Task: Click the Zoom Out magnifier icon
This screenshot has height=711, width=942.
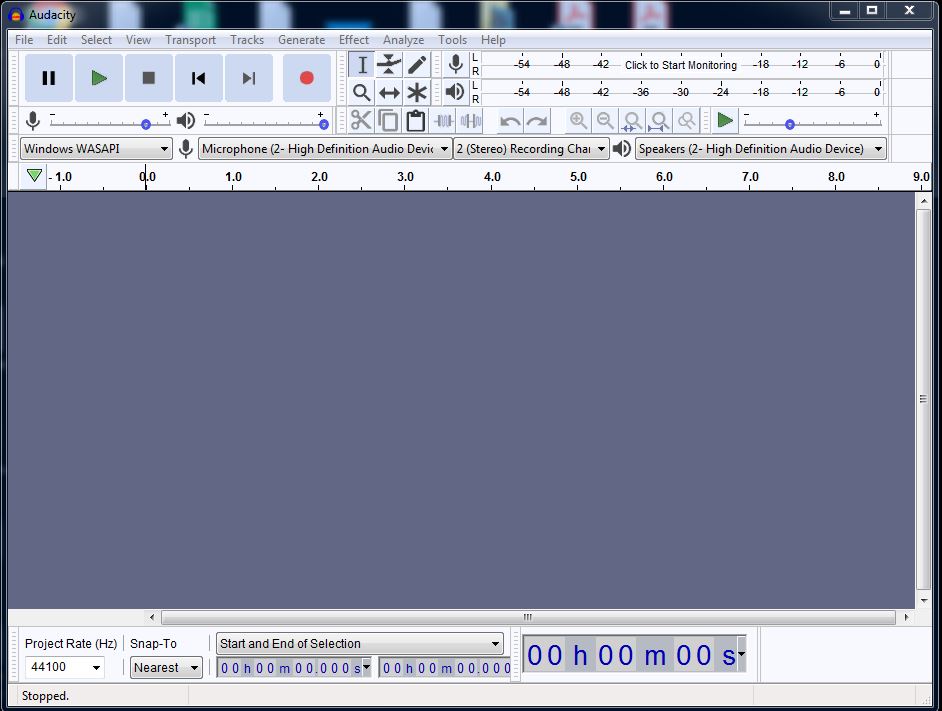Action: [x=605, y=121]
